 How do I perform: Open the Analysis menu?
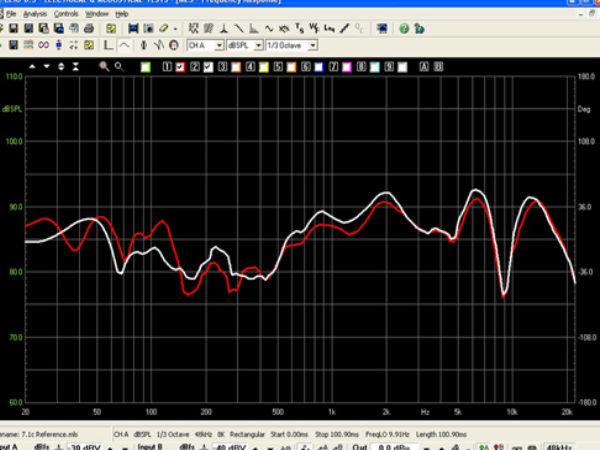34,15
